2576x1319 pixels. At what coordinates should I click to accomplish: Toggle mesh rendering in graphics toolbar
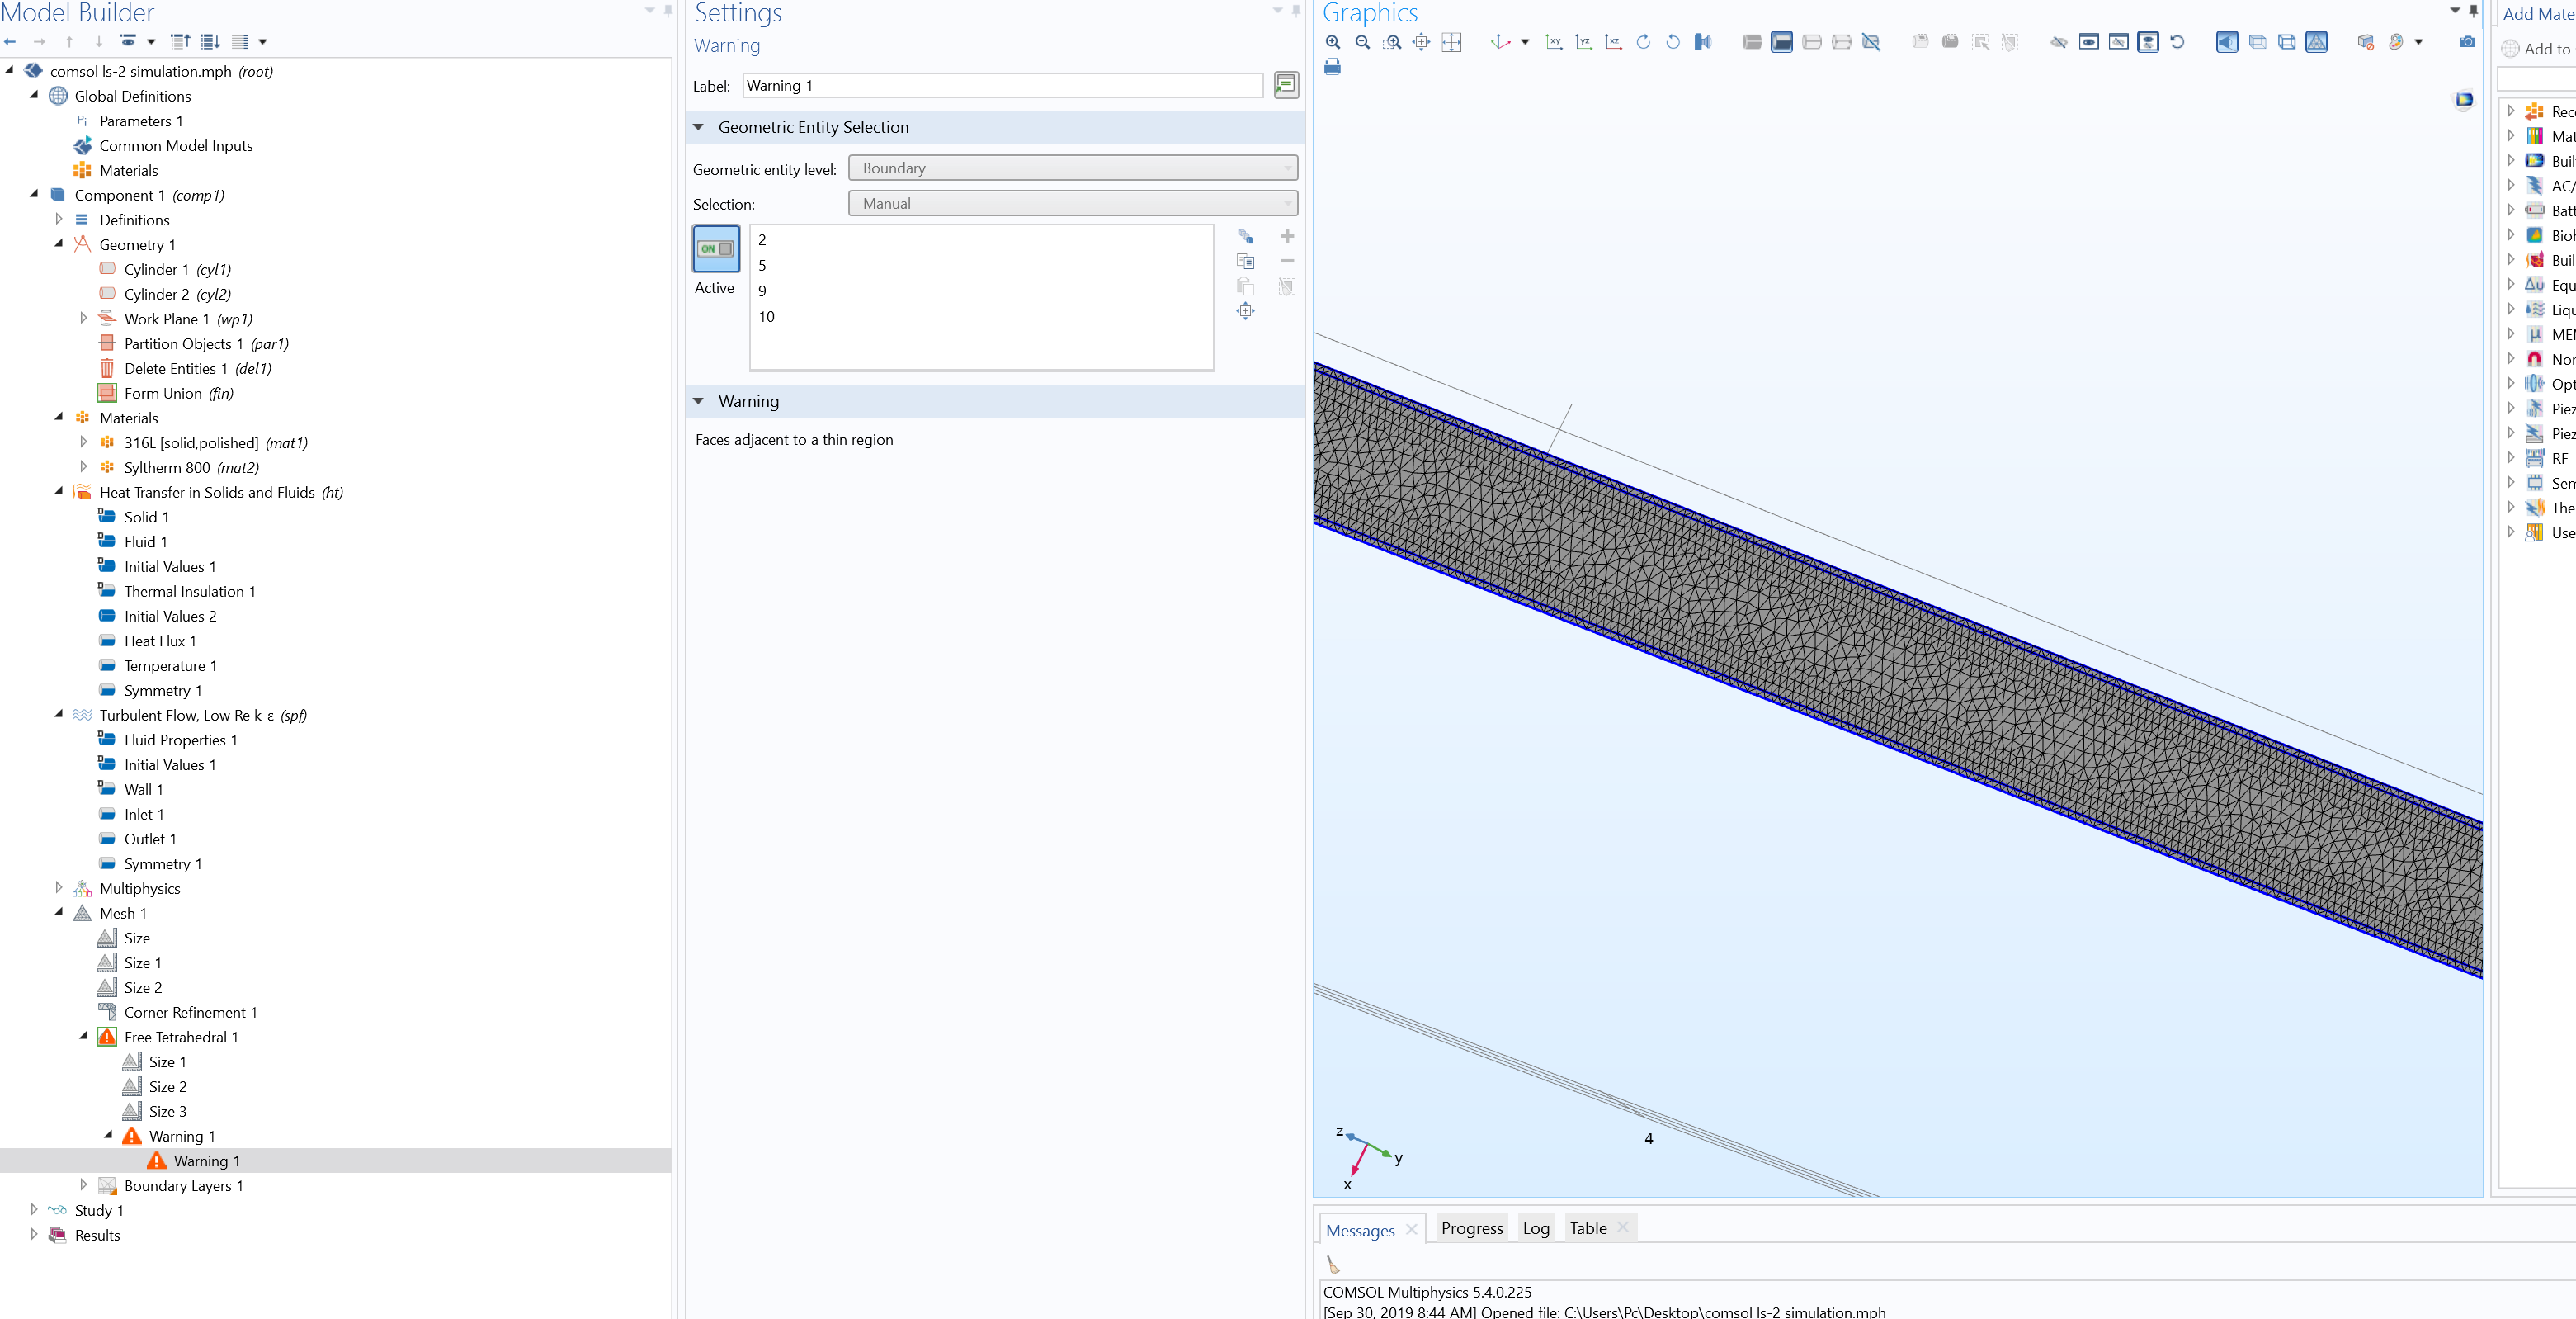(x=2316, y=42)
